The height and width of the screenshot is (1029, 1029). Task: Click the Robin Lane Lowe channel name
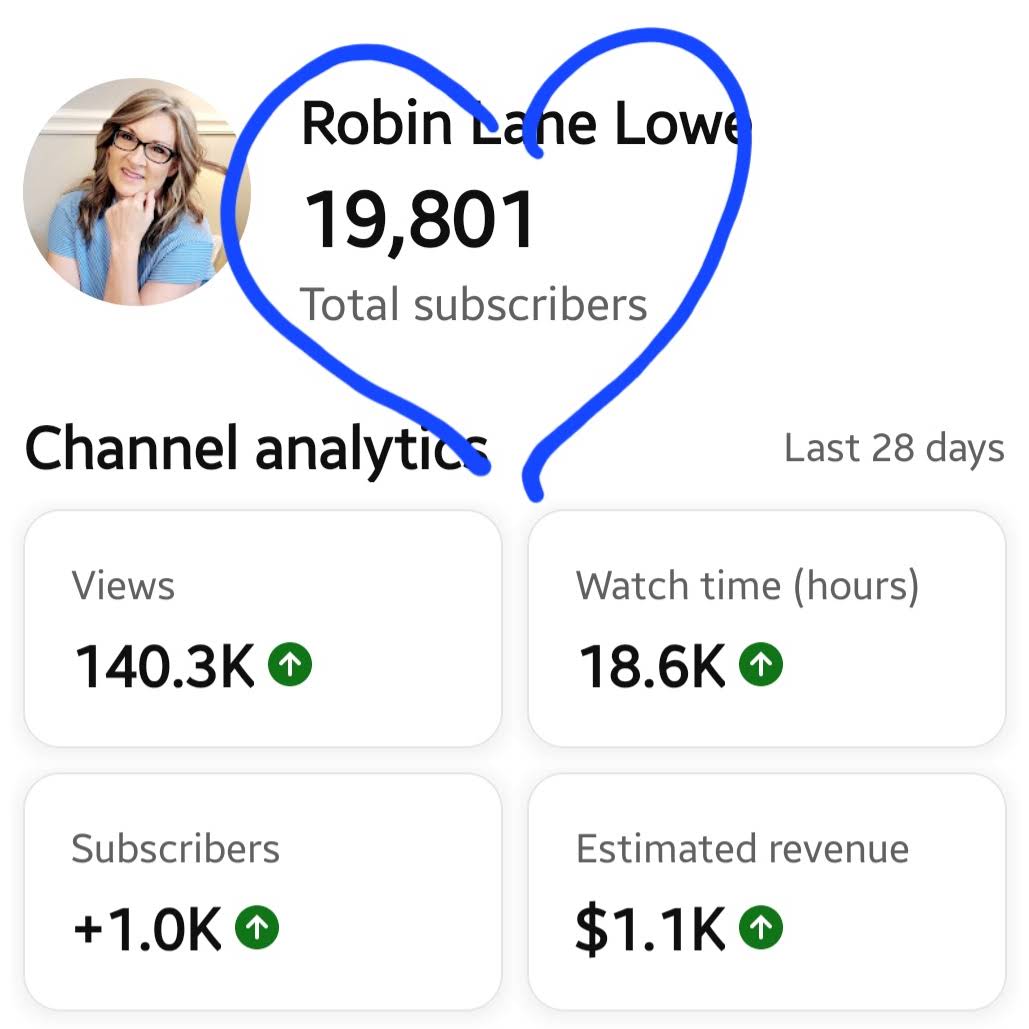pyautogui.click(x=526, y=123)
